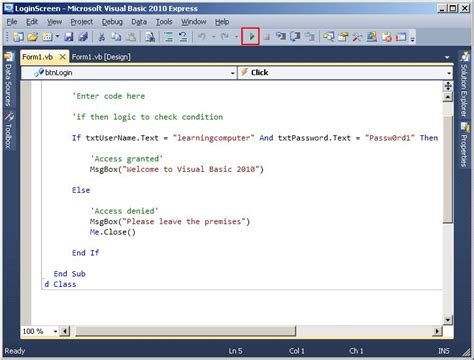Start debugging with the green play button
The image size is (474, 360).
pyautogui.click(x=251, y=36)
